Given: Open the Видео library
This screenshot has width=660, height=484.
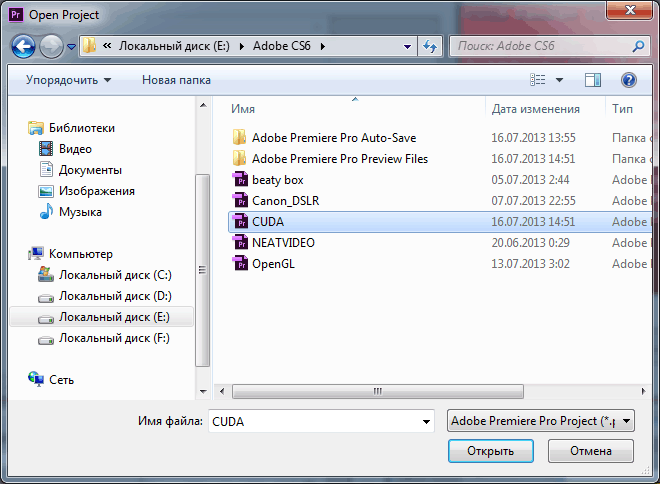Looking at the screenshot, I should [75, 149].
